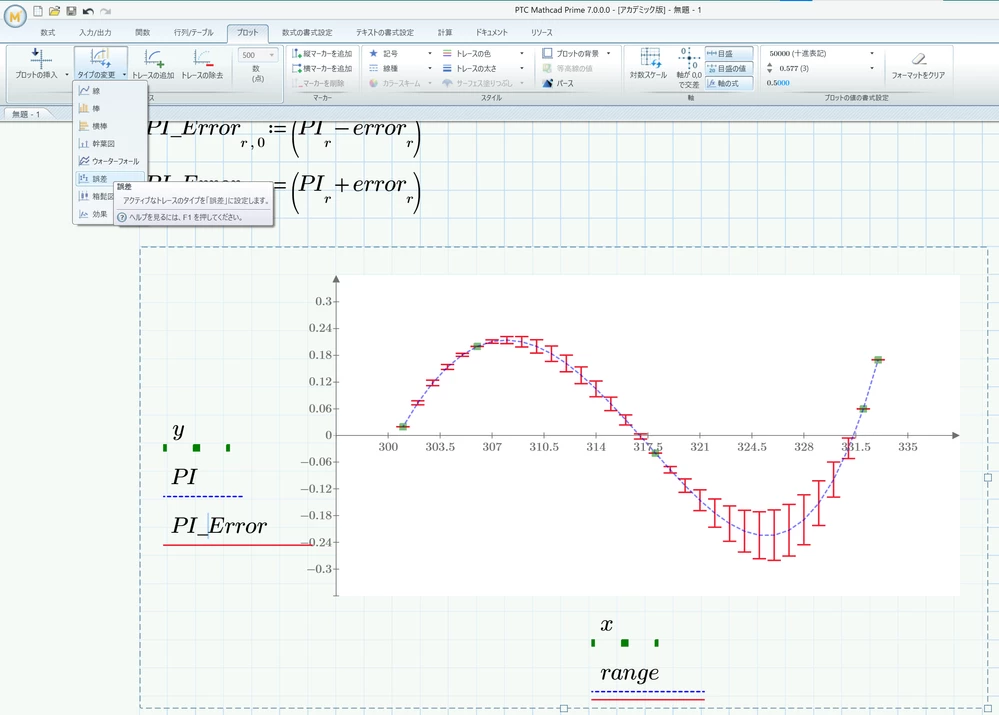The height and width of the screenshot is (715, 999).
Task: Open the ドキュメント ribbon tab
Action: pos(491,32)
